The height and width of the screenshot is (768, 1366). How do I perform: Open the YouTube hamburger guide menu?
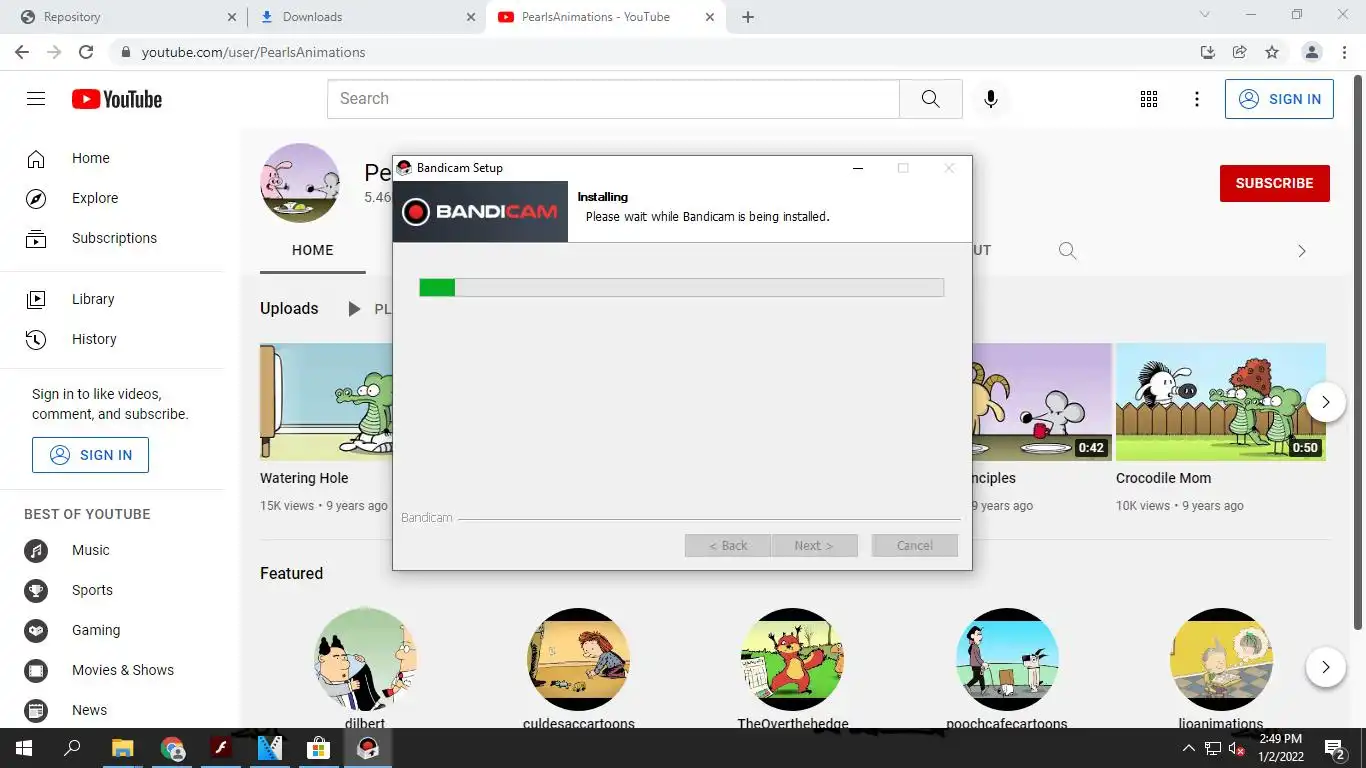click(x=36, y=99)
